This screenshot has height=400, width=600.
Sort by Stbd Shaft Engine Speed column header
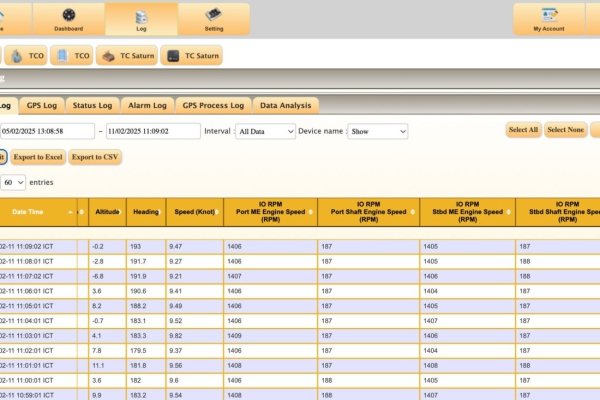point(558,212)
